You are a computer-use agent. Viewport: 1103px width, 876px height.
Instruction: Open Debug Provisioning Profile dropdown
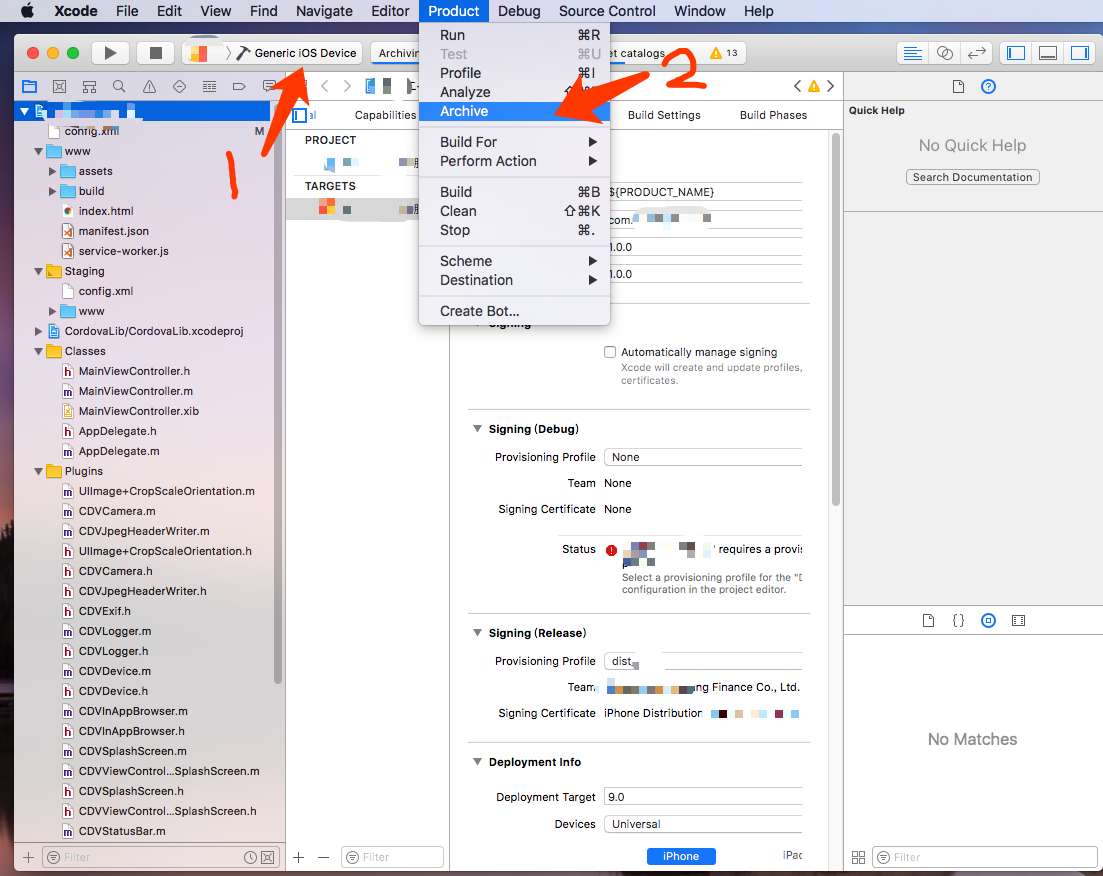(703, 457)
